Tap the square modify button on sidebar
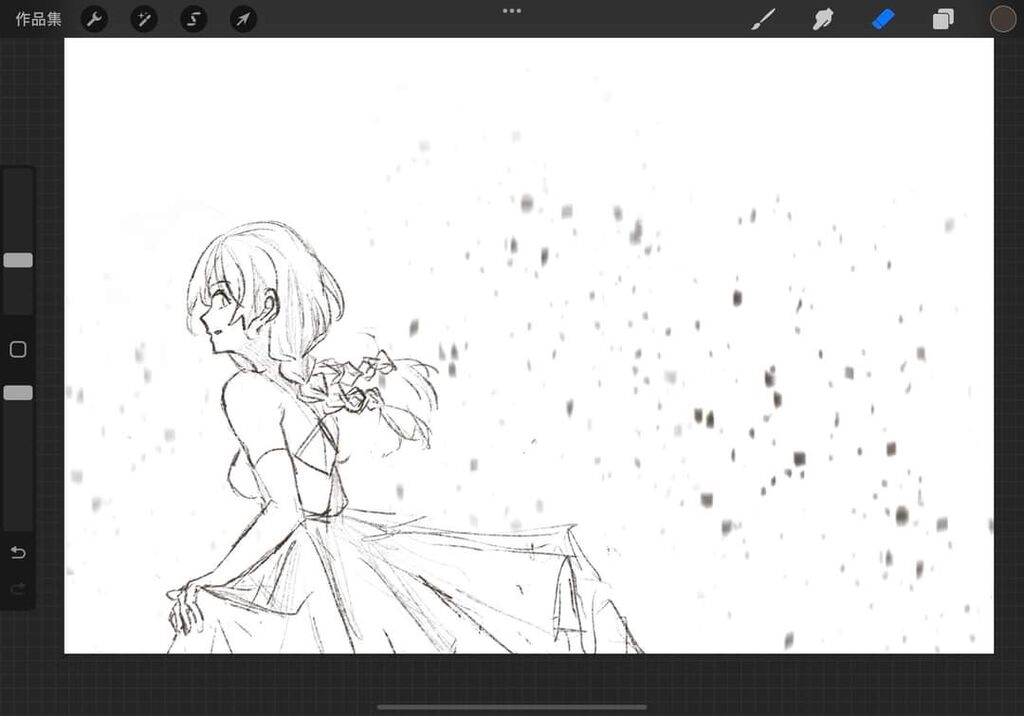 [18, 350]
